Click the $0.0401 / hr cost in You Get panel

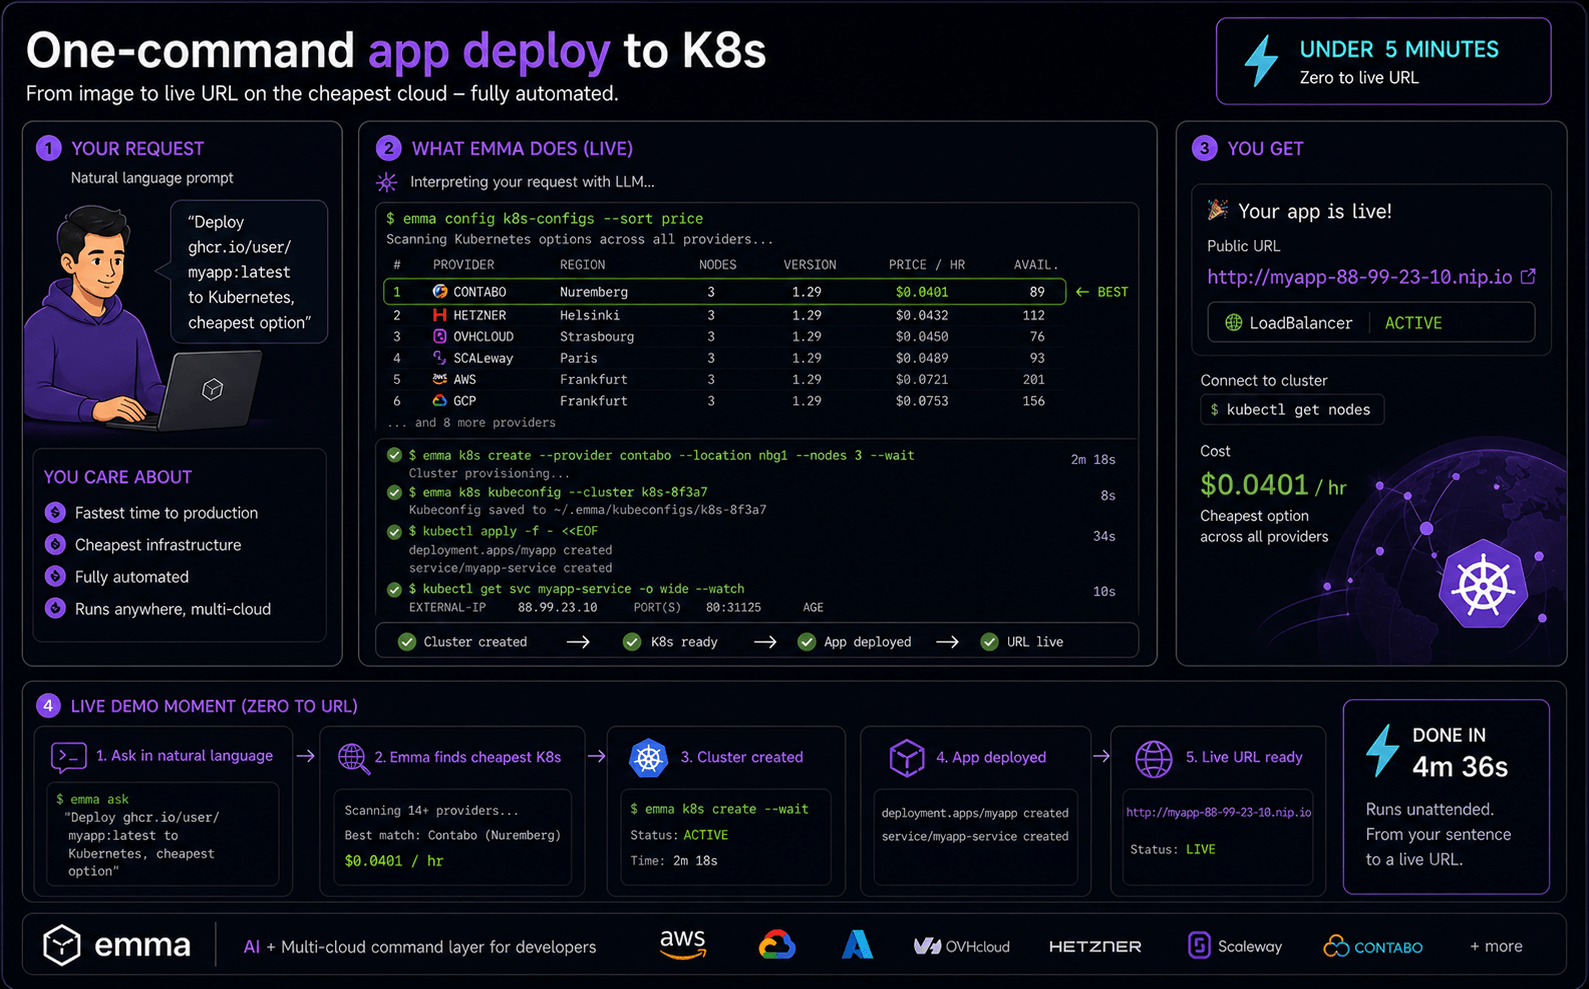click(1273, 486)
